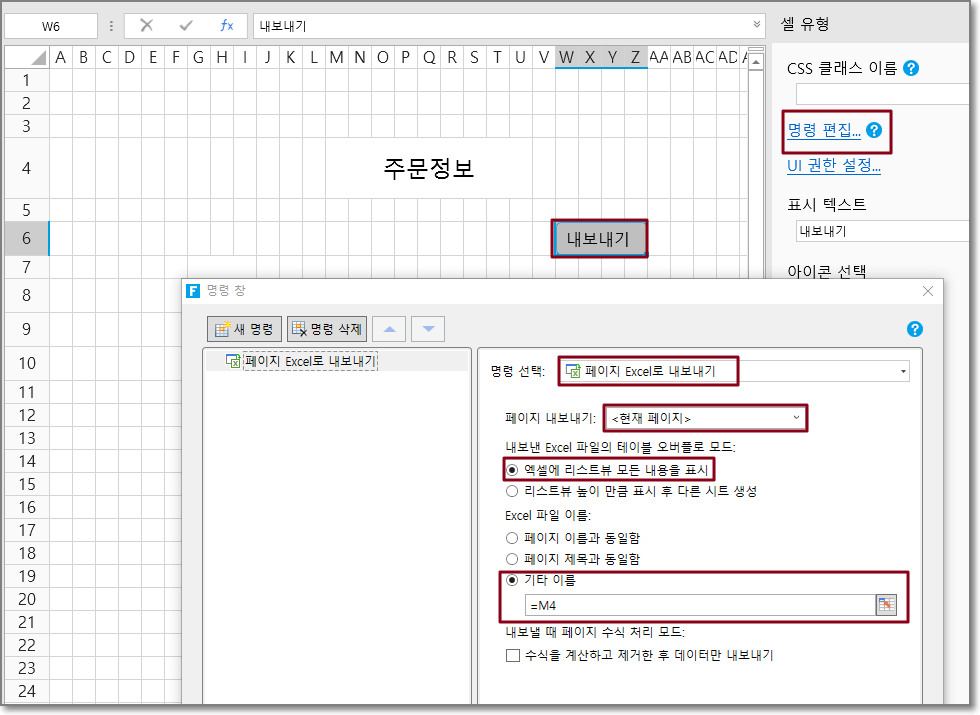Screen dimensions: 980x715
Task: Click the 새 명령 button
Action: click(245, 329)
